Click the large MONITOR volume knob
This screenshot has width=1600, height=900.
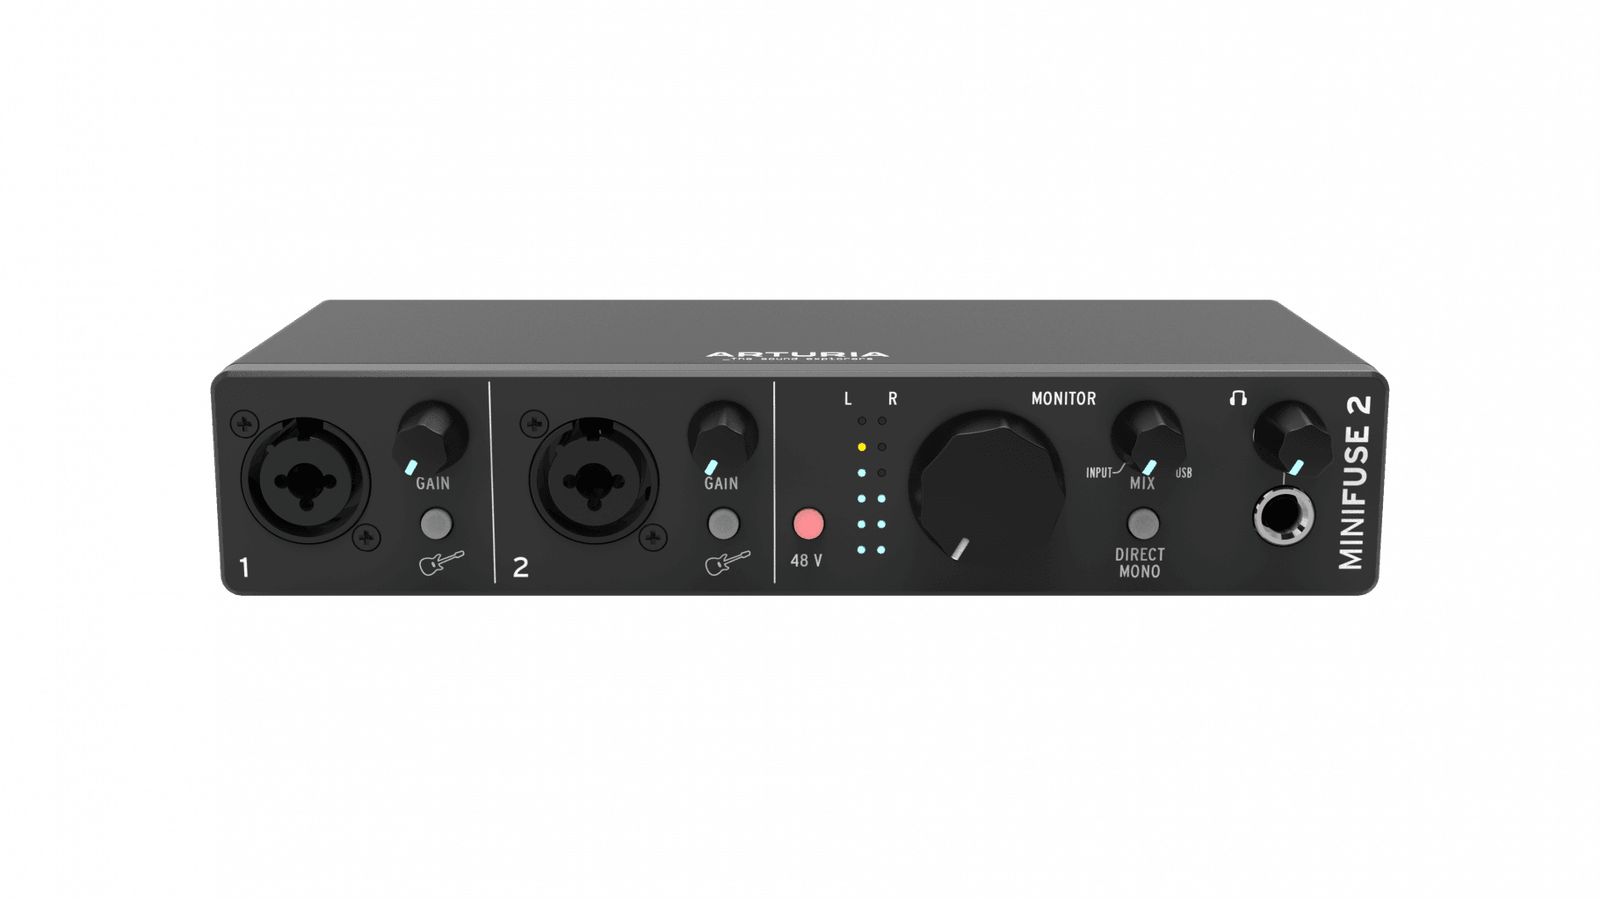[x=986, y=485]
